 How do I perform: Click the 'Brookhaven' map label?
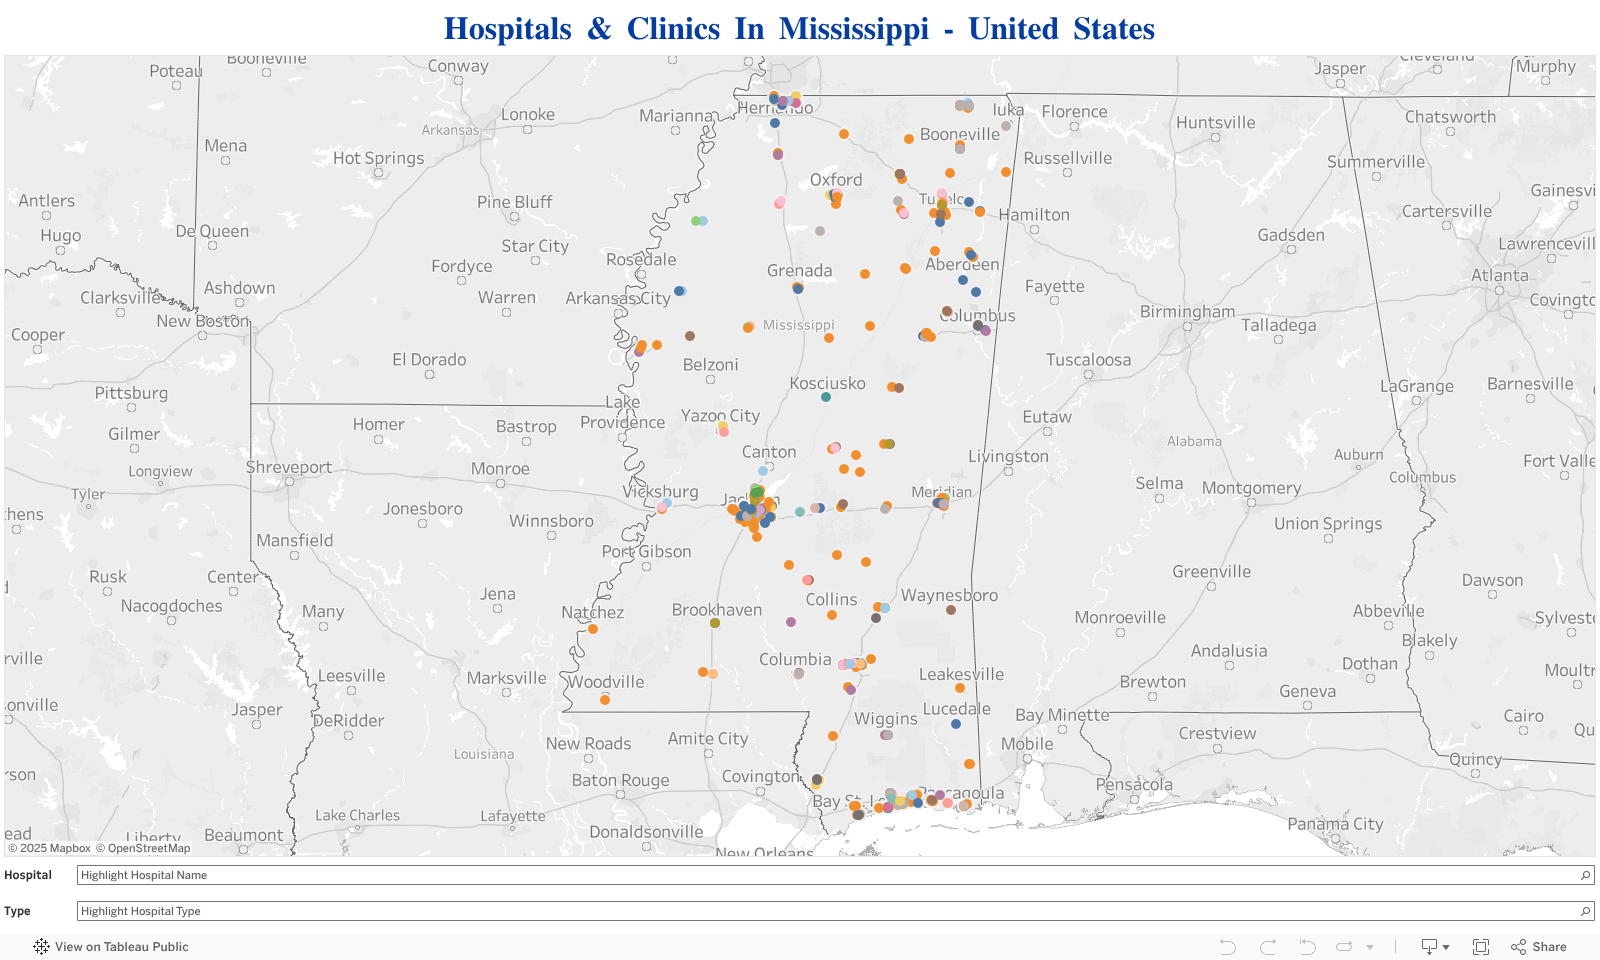(717, 610)
